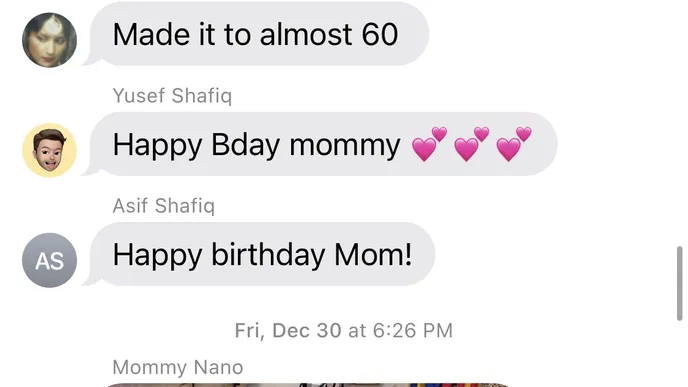688x387 pixels.
Task: Click the word "birthday" in Asif's message
Action: click(x=269, y=255)
